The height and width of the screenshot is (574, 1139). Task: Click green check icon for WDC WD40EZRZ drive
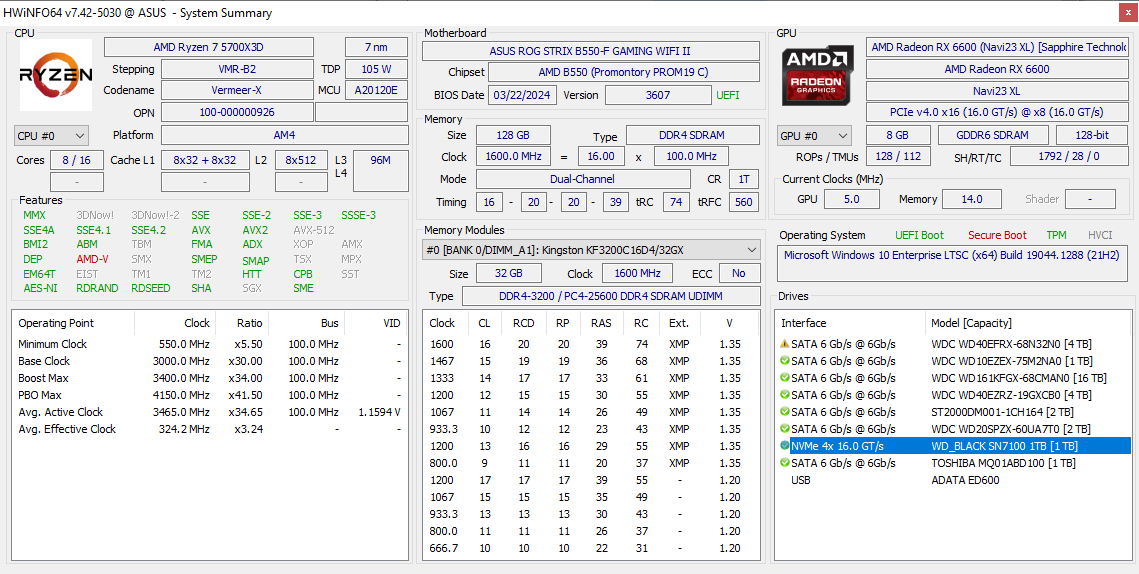tap(785, 395)
